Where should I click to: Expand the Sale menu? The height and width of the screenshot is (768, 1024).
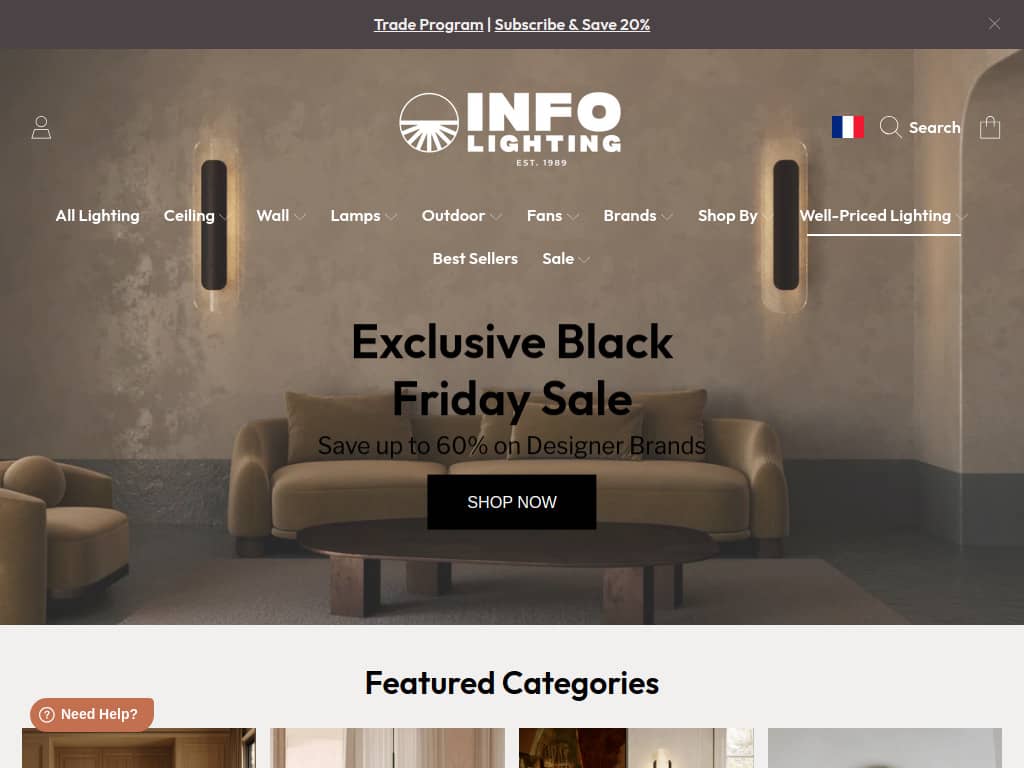coord(566,259)
